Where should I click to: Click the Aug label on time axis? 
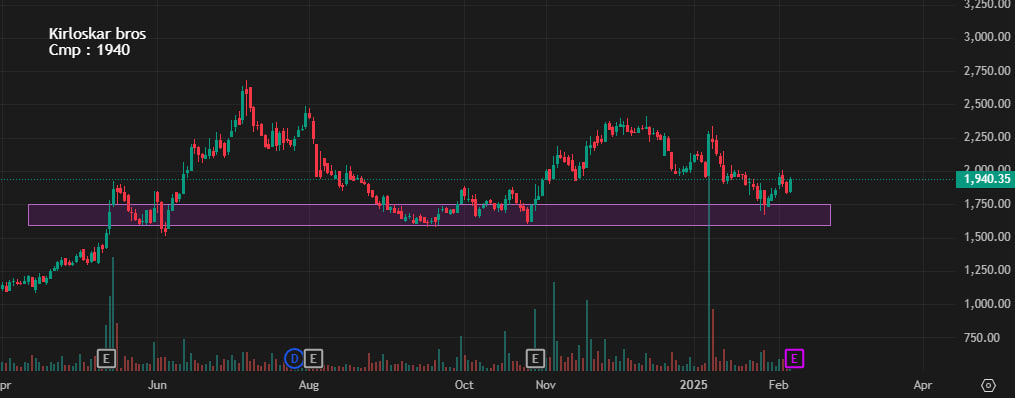(309, 385)
